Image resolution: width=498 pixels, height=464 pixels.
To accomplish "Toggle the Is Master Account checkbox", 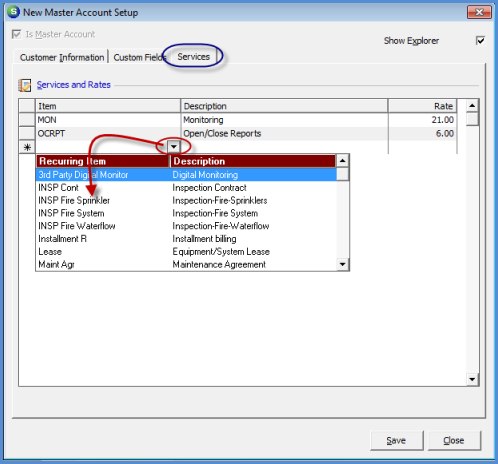I will click(16, 34).
